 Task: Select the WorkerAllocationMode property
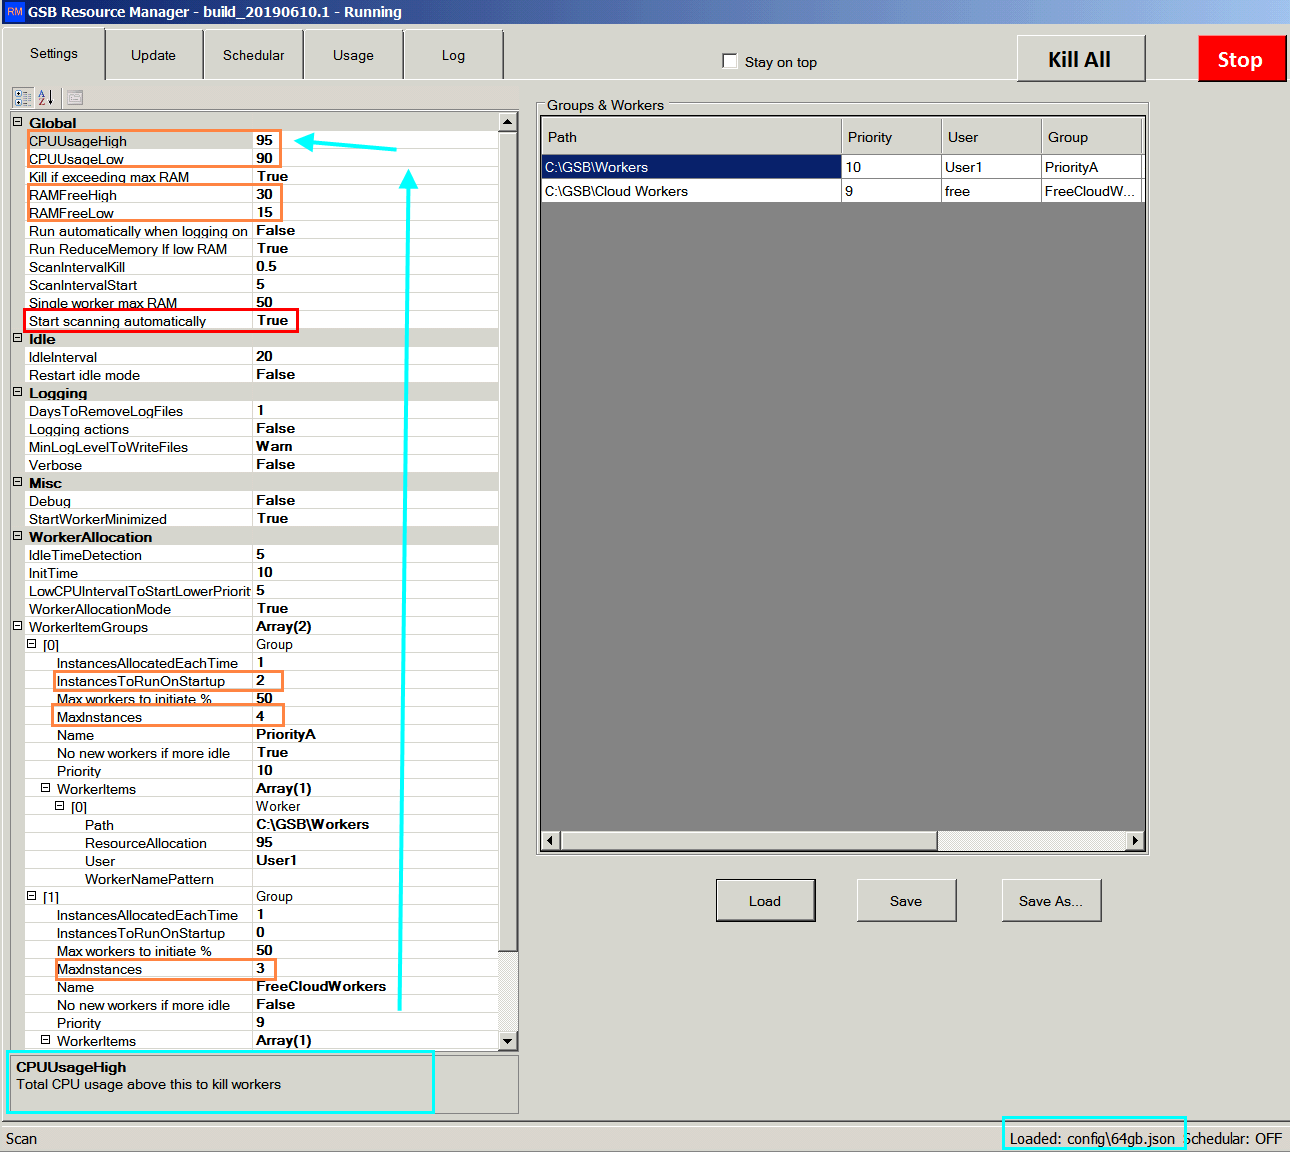pyautogui.click(x=261, y=608)
